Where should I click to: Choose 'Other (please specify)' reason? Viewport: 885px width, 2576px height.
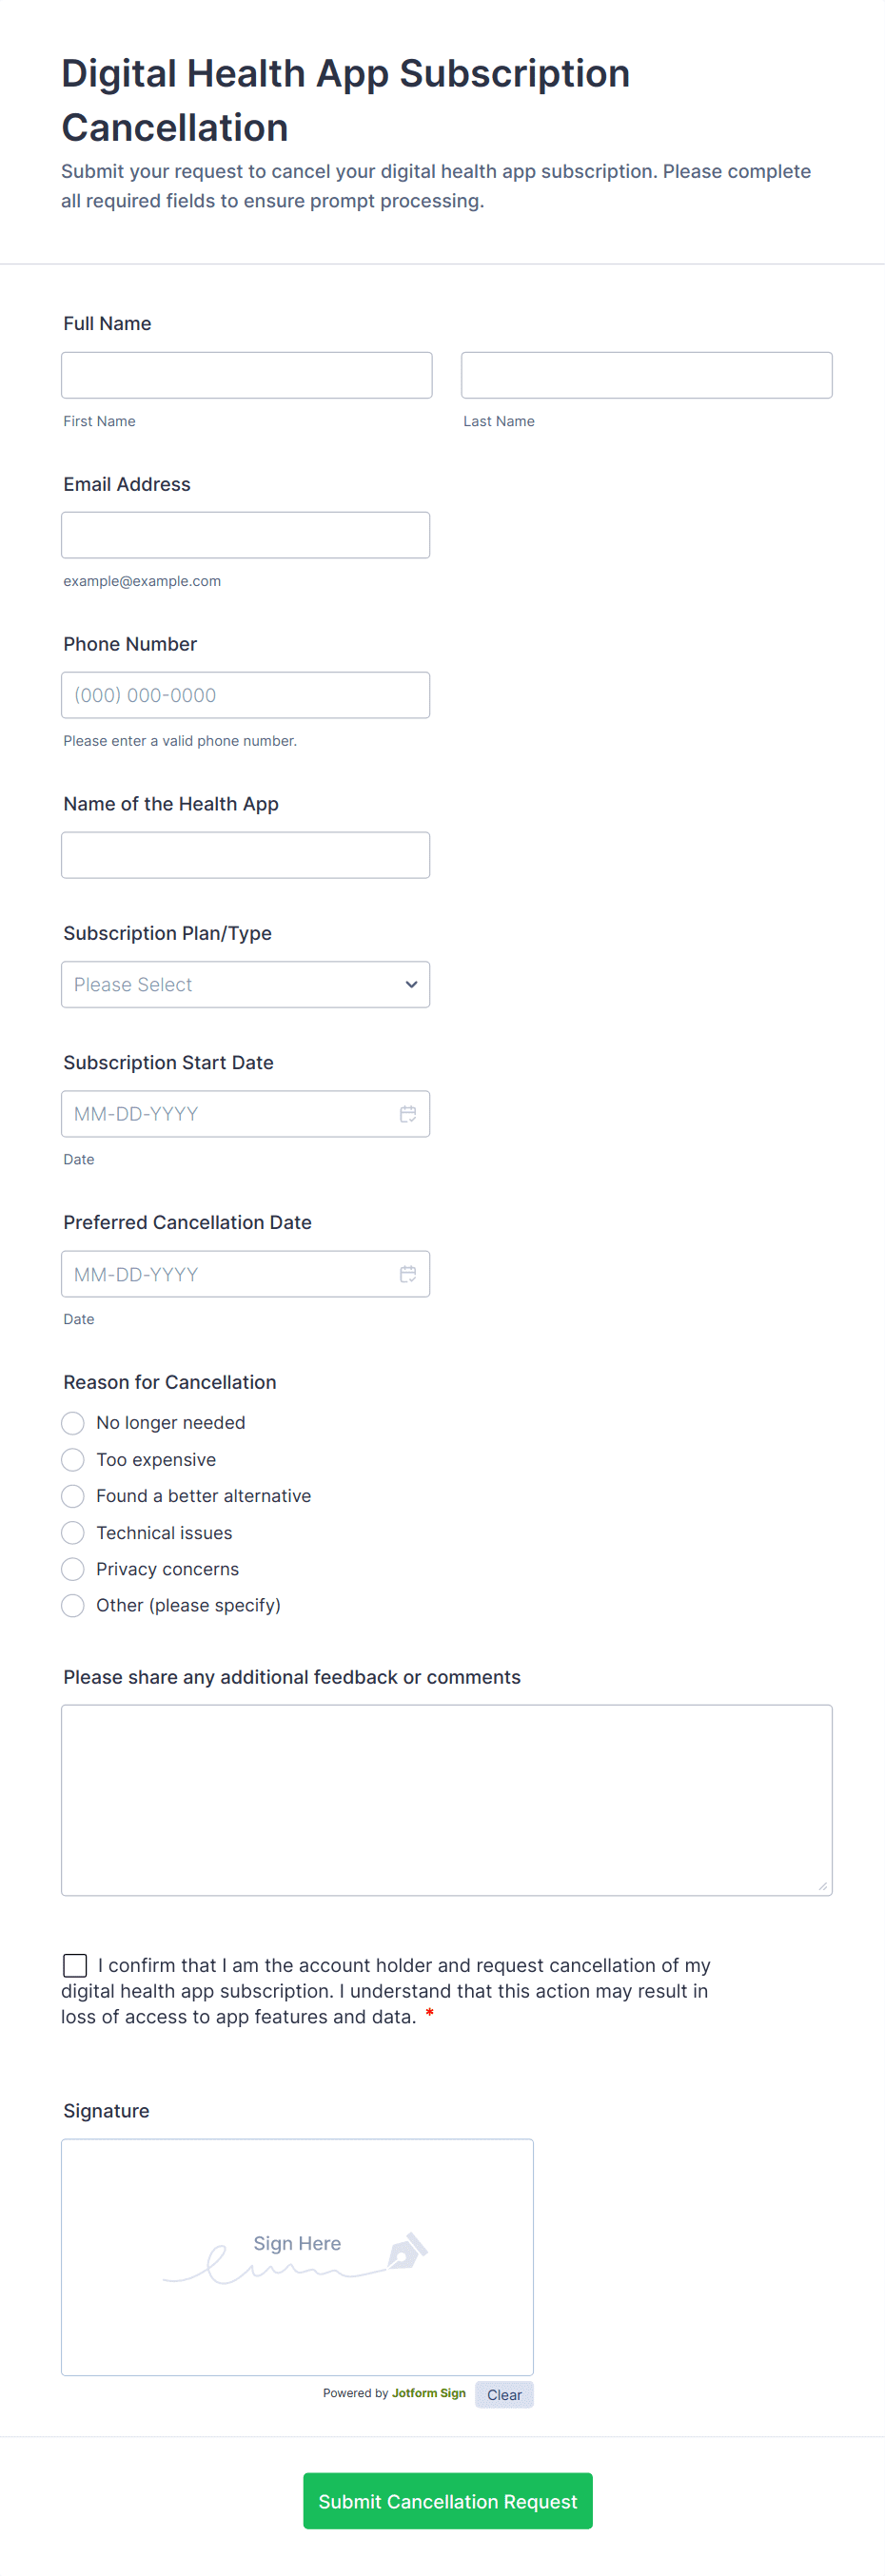73,1605
